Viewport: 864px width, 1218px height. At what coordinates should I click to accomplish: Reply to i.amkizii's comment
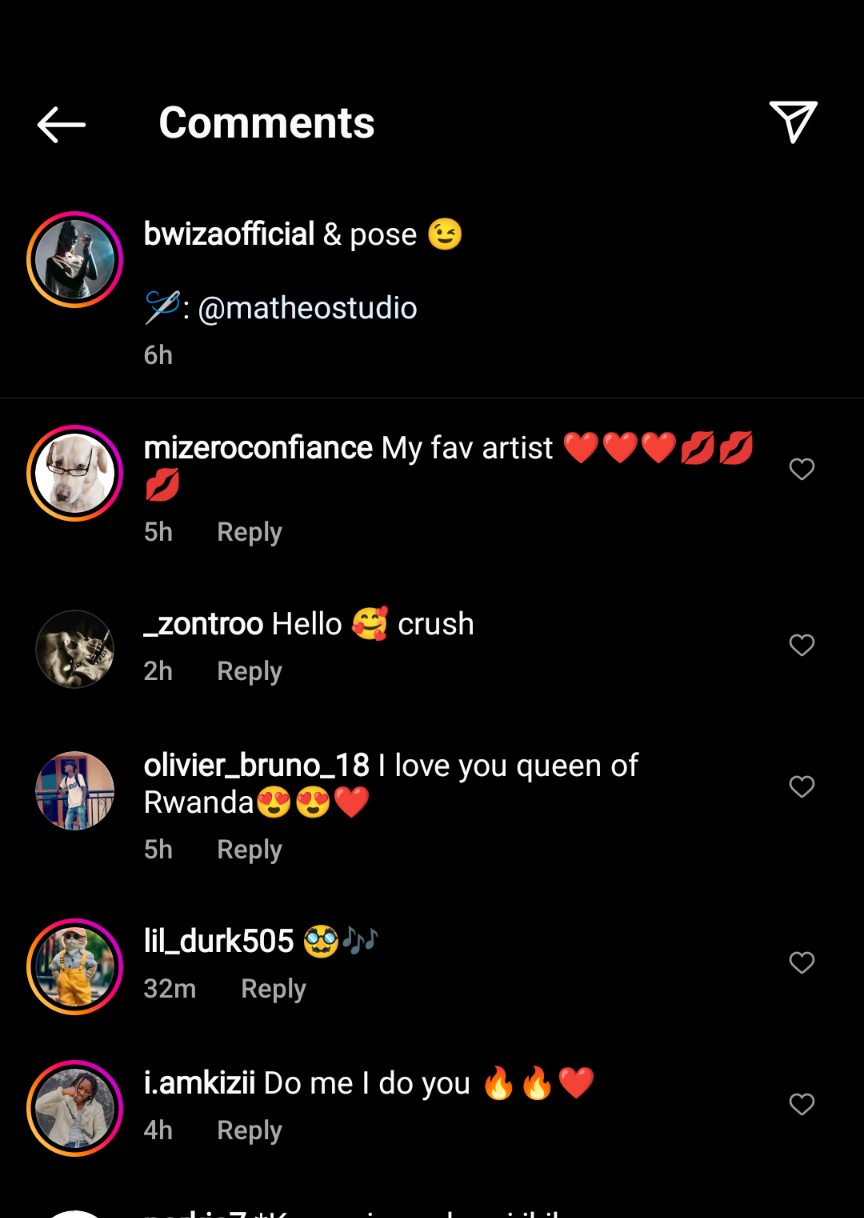249,1131
